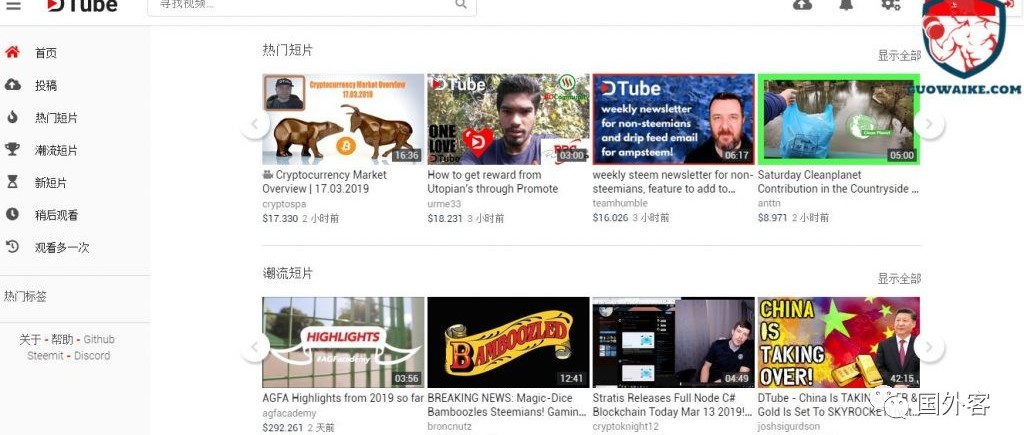Open channel urme33

[443, 204]
